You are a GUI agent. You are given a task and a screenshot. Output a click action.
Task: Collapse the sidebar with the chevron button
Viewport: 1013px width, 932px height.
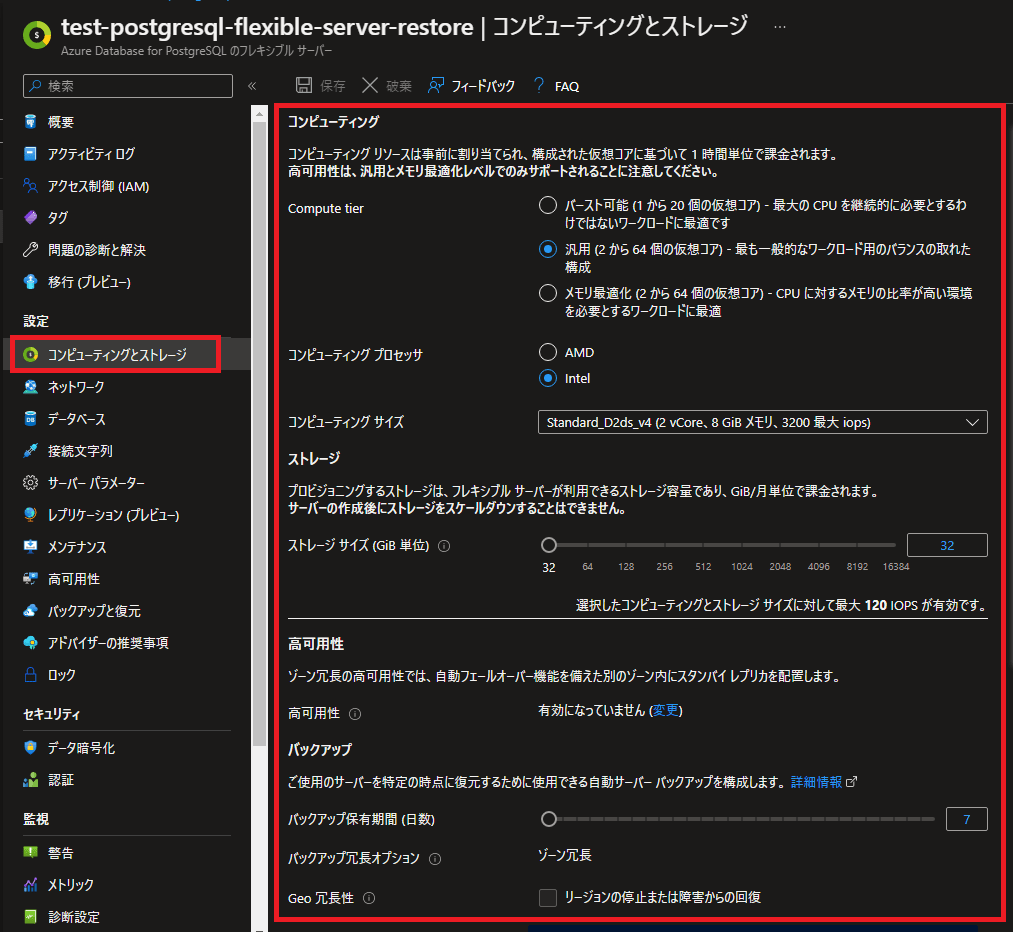(x=252, y=86)
